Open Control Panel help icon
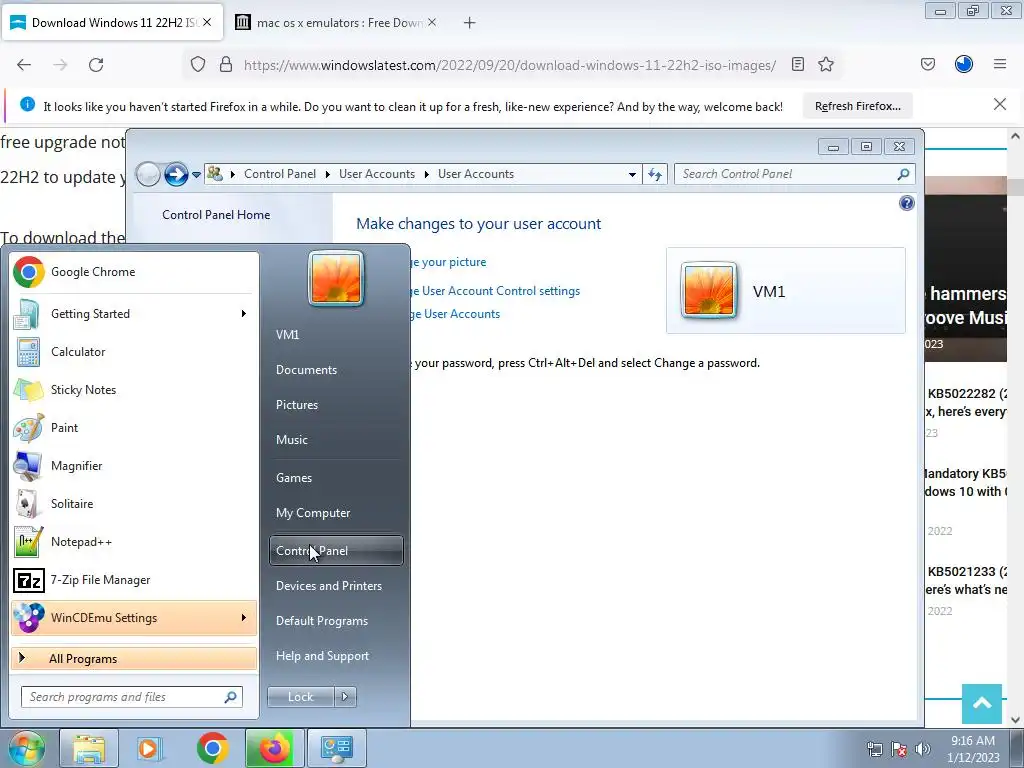1024x768 pixels. pos(906,203)
